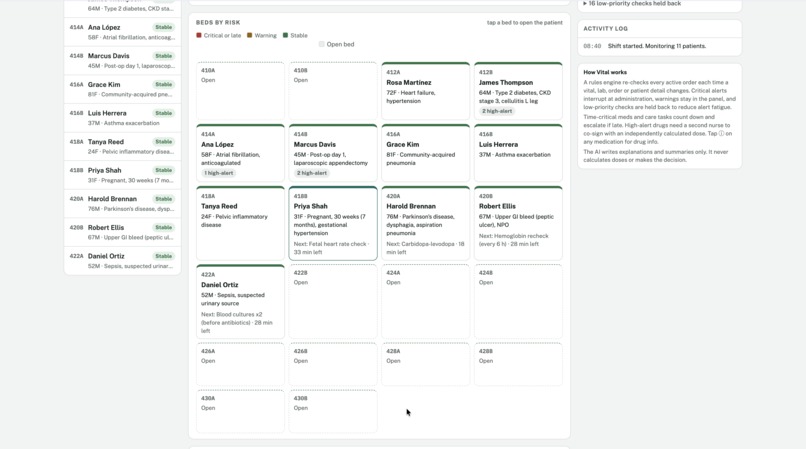Click the amber Warning legend swatch
Viewport: 806px width, 449px height.
[x=250, y=35]
